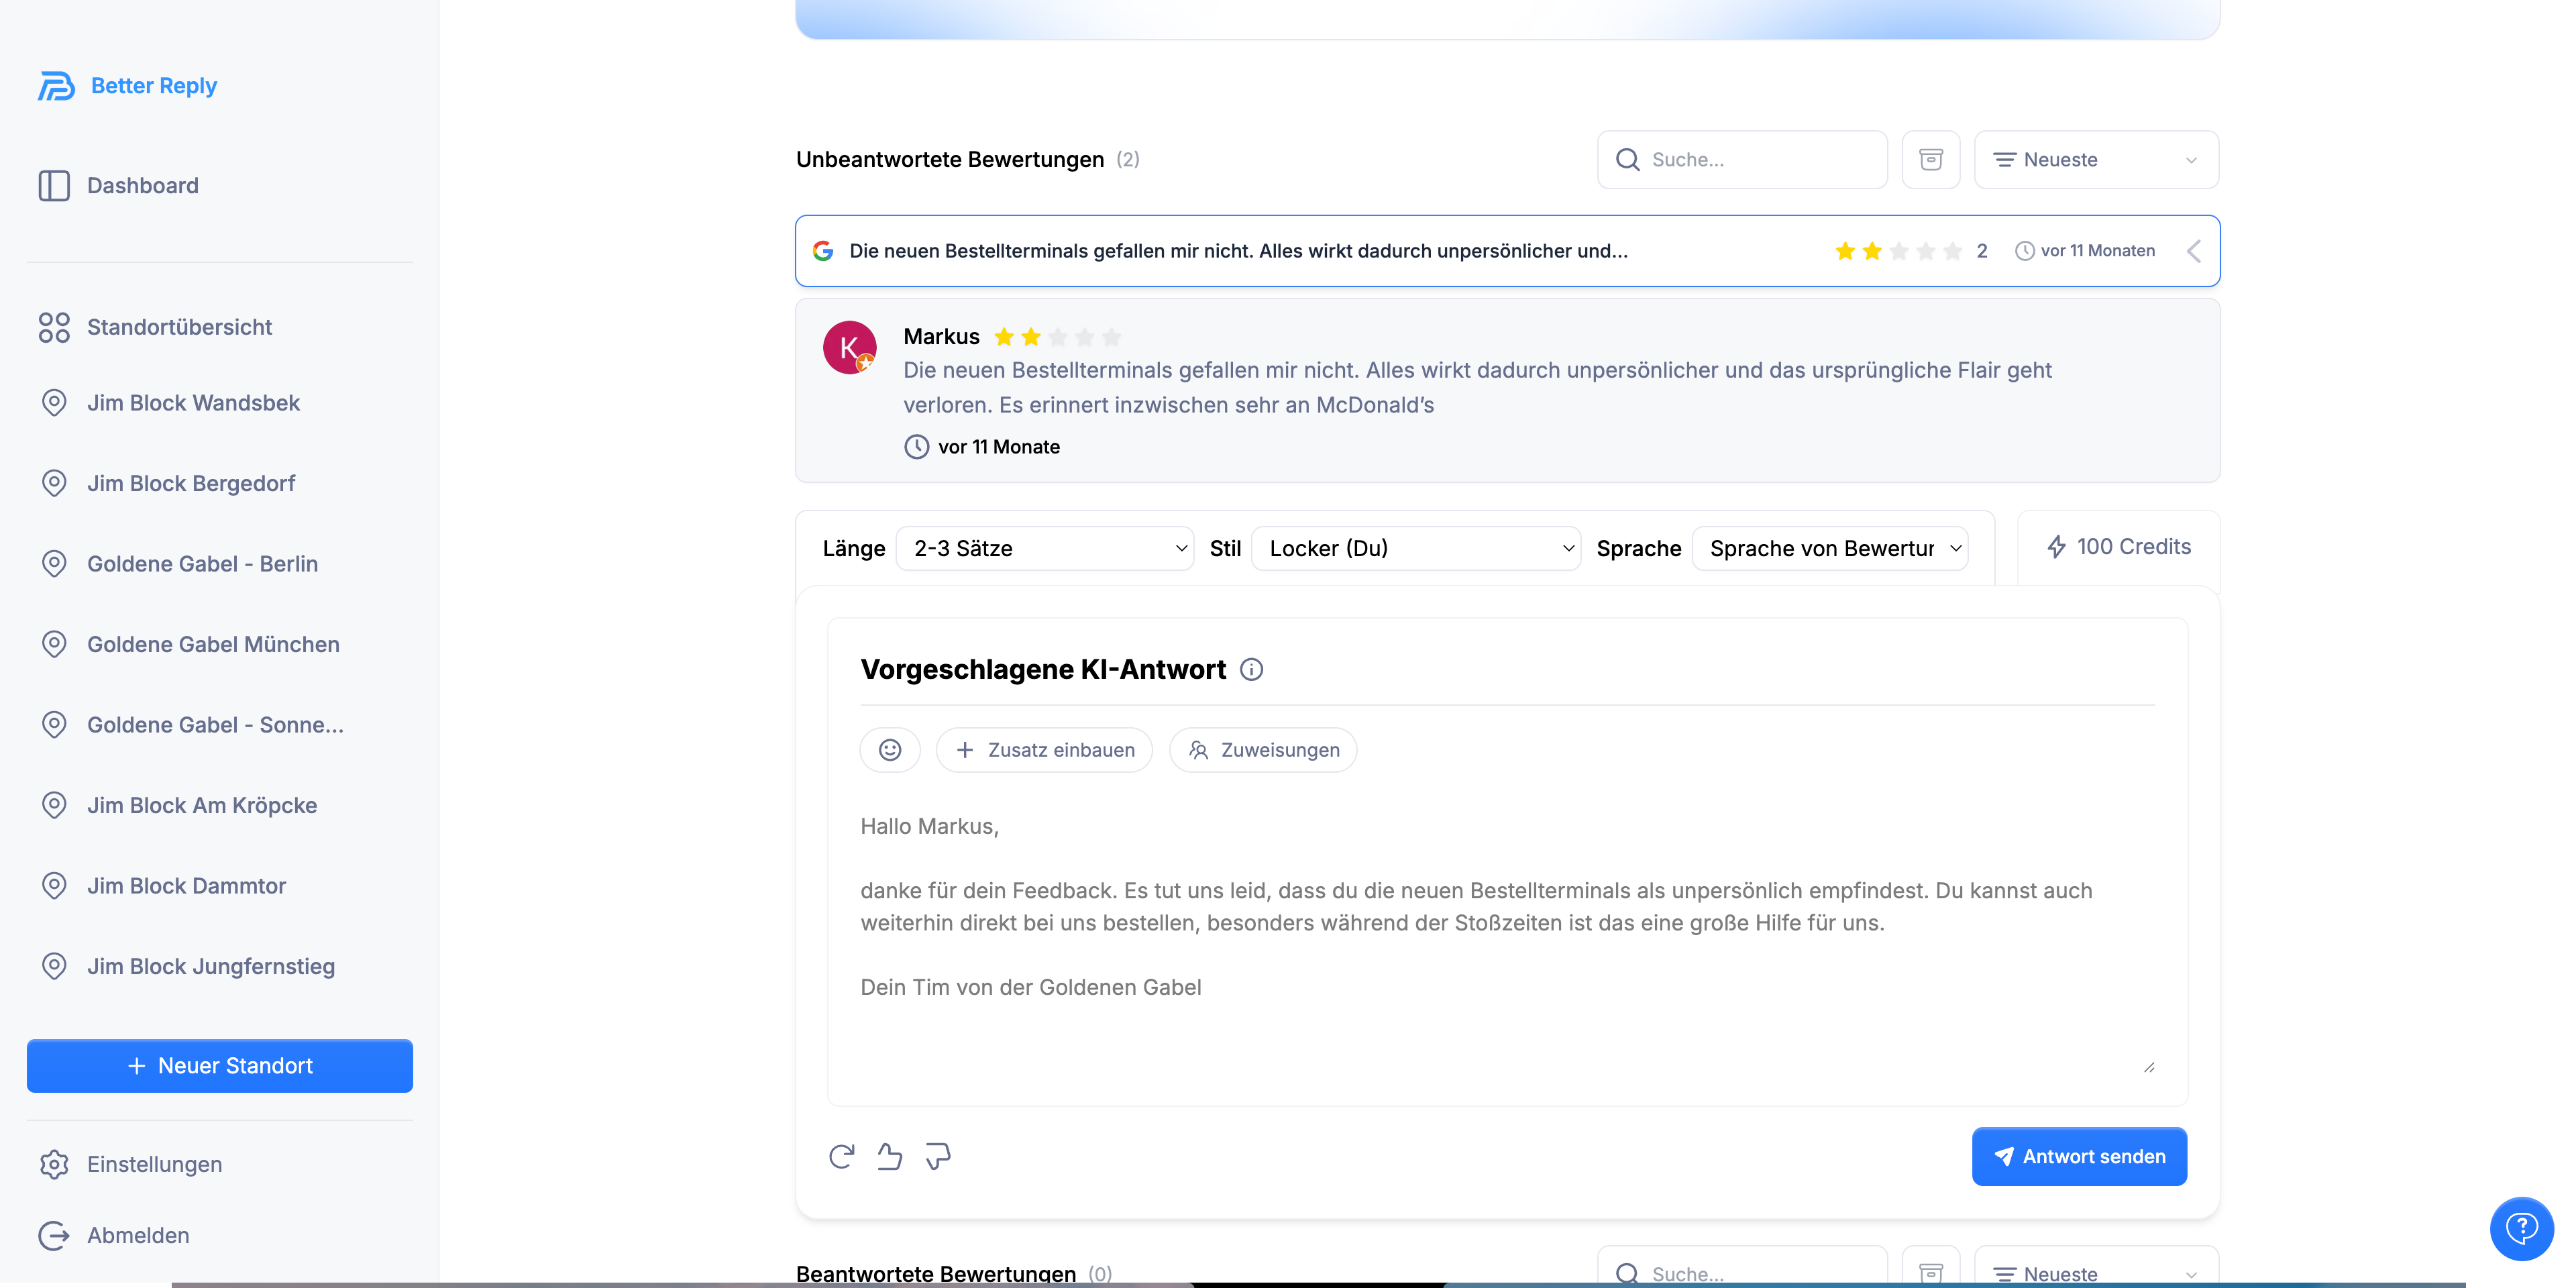Open the Sprache dropdown

click(1829, 548)
